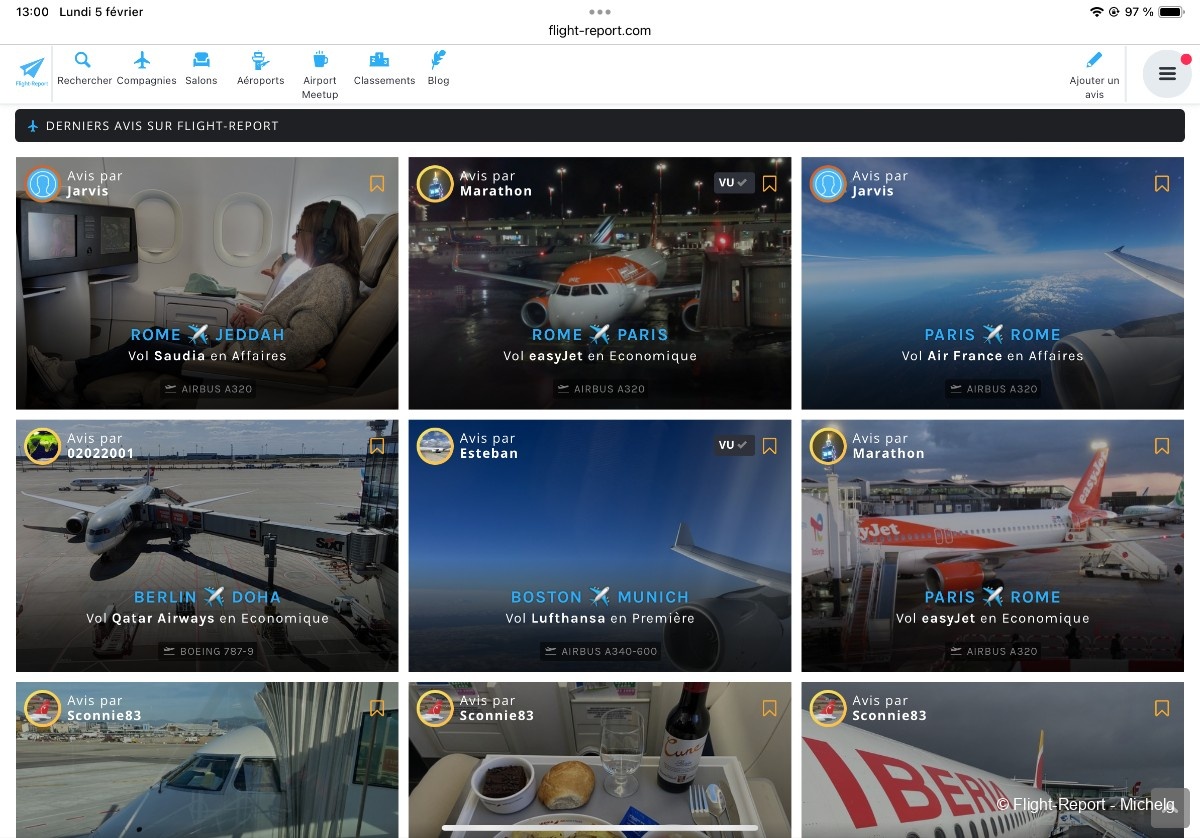
Task: Bookmark the Rome–Paris easyJet review
Action: pyautogui.click(x=769, y=184)
